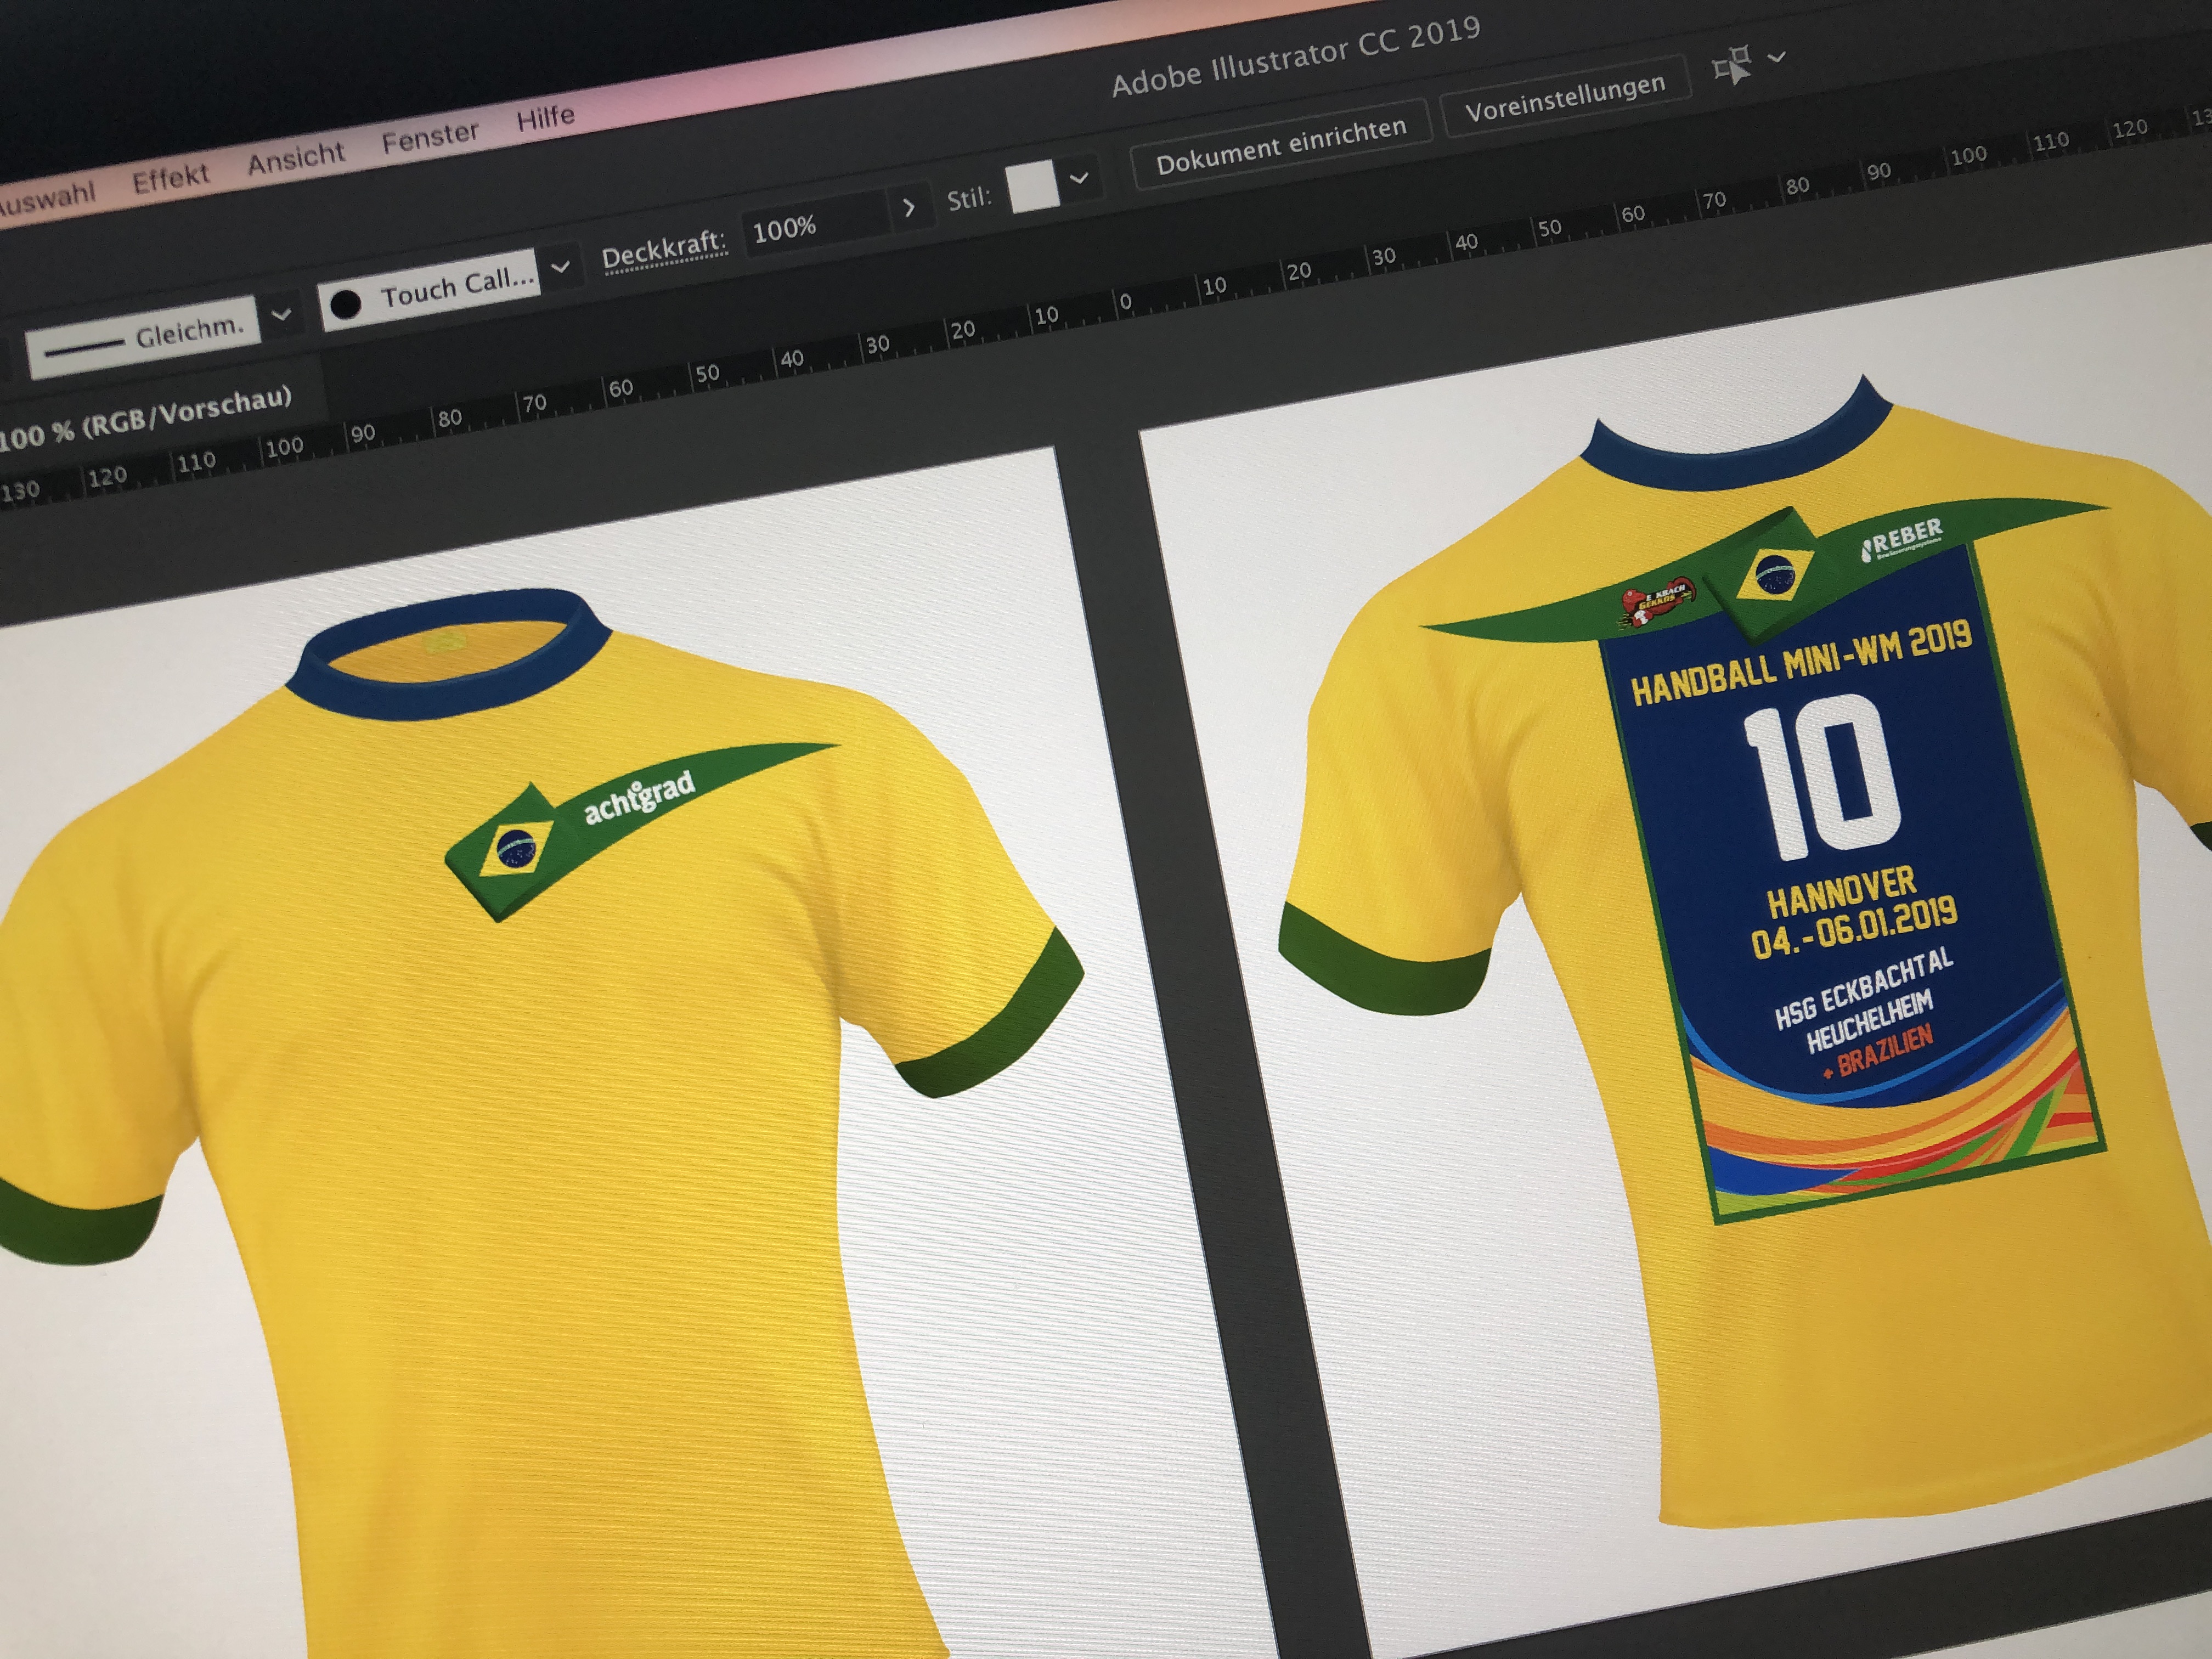Expand the Touch Call... brush chevron
This screenshot has width=2212, height=1659.
(x=561, y=266)
